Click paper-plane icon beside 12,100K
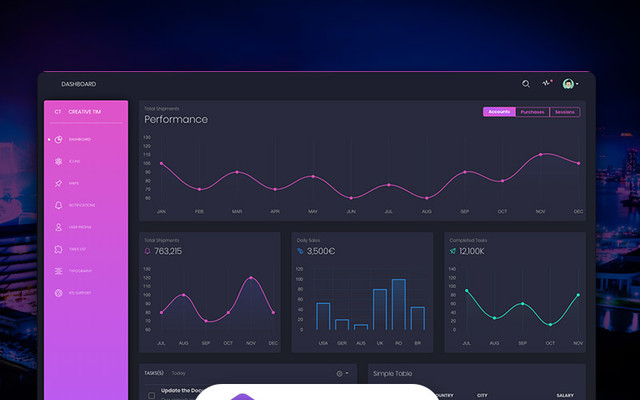The height and width of the screenshot is (400, 640). click(453, 251)
